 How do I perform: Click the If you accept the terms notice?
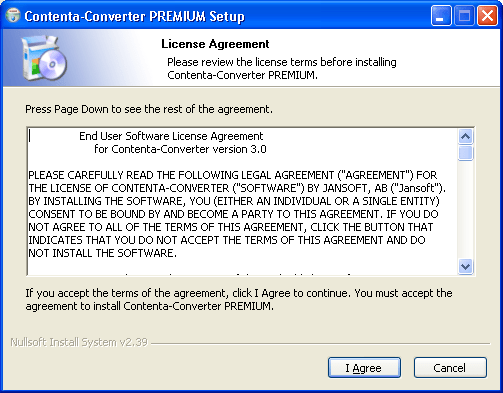click(239, 300)
